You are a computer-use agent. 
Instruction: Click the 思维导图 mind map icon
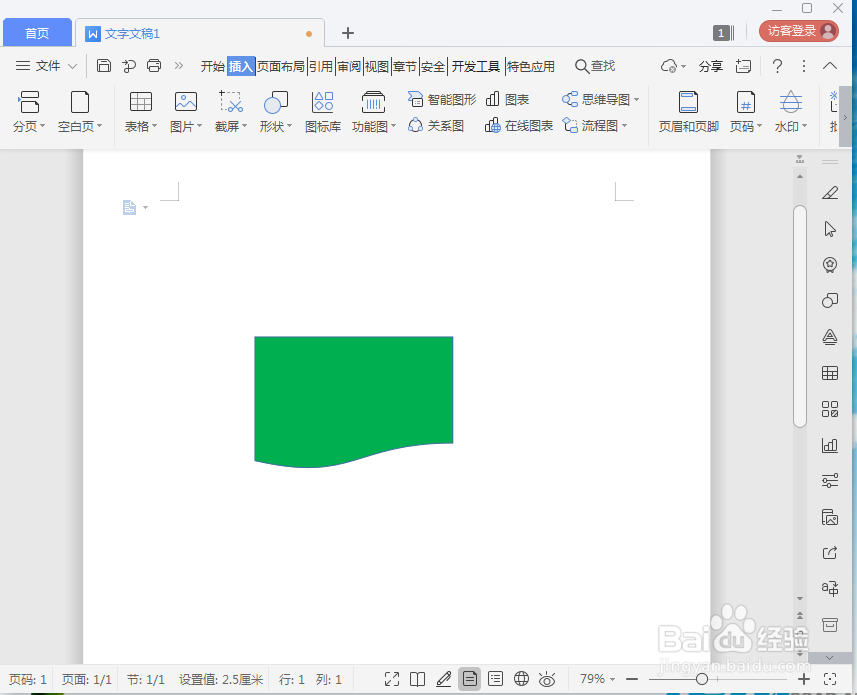coord(570,99)
